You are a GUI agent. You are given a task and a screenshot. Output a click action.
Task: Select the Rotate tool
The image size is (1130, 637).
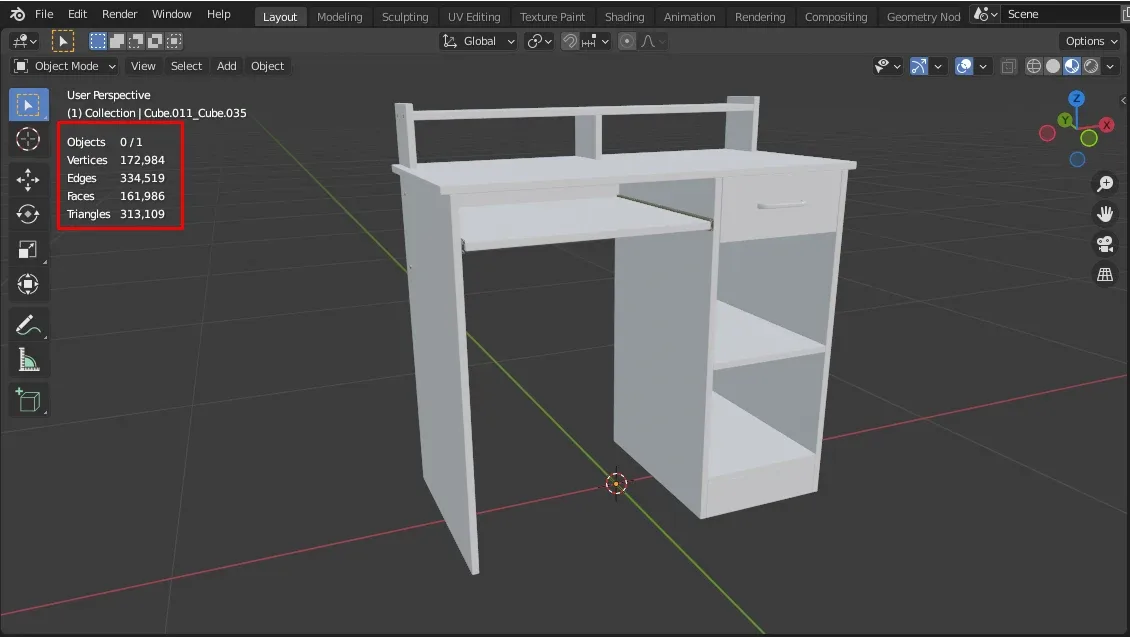tap(28, 213)
